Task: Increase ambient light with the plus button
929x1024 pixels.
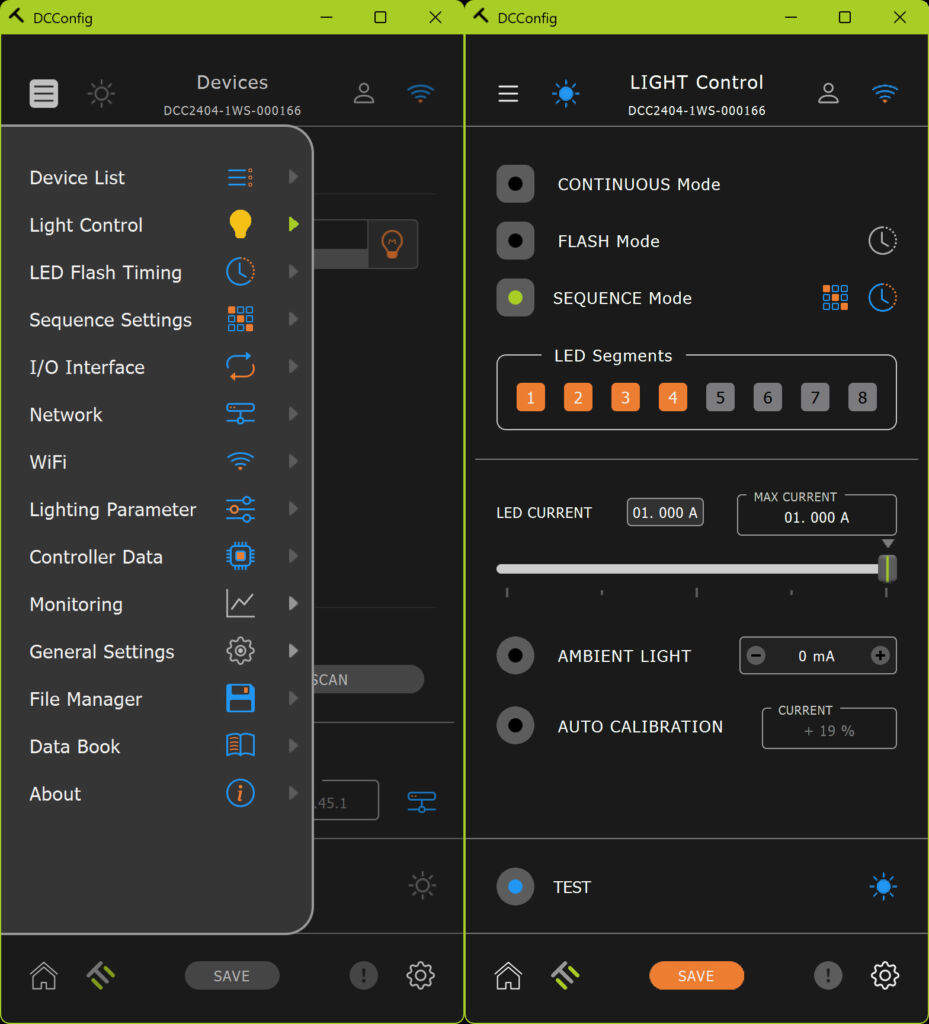Action: 880,656
